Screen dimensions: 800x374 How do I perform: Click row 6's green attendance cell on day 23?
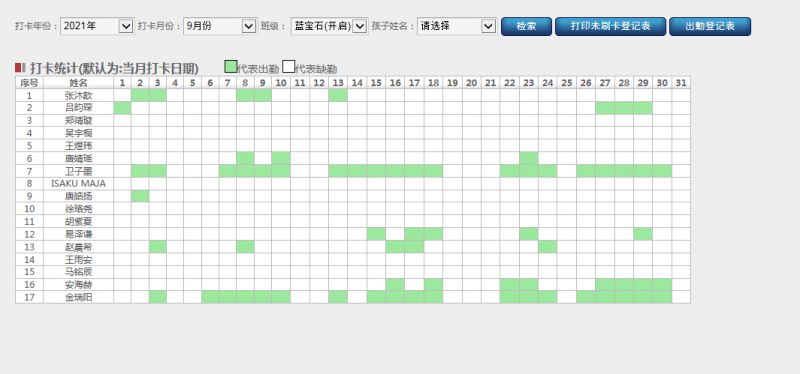529,158
